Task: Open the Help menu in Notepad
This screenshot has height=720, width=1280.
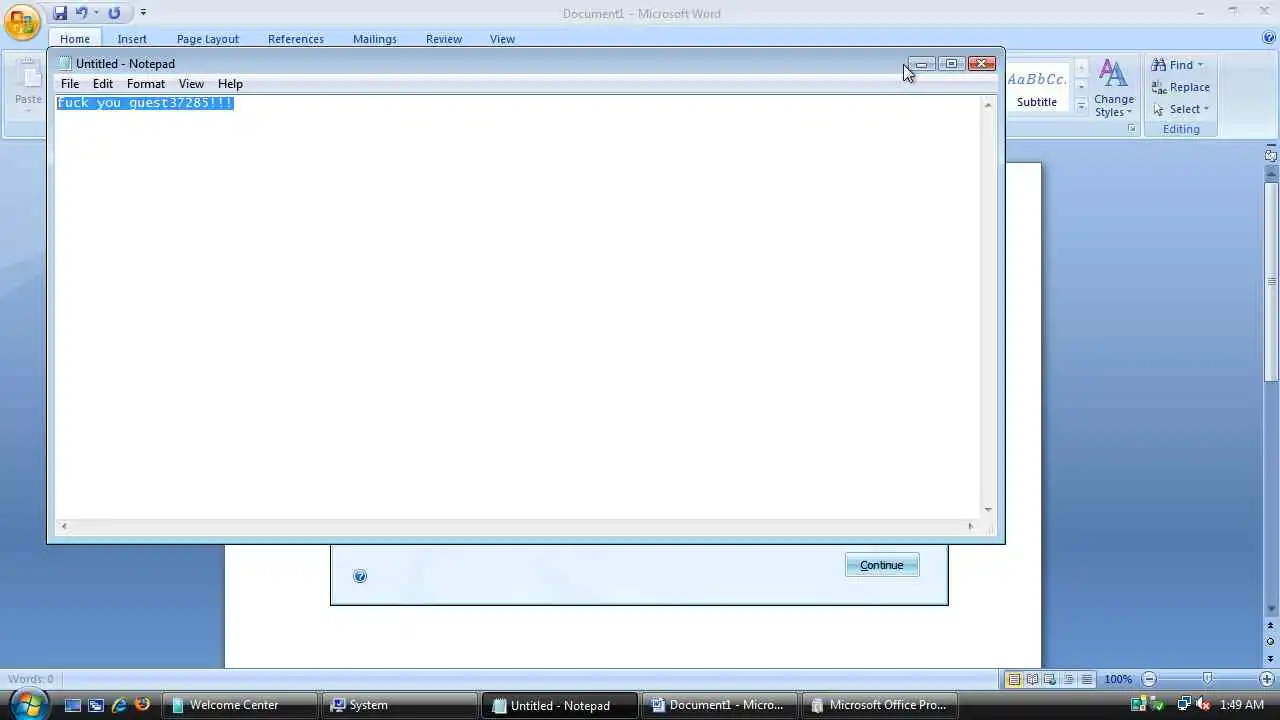Action: point(230,84)
